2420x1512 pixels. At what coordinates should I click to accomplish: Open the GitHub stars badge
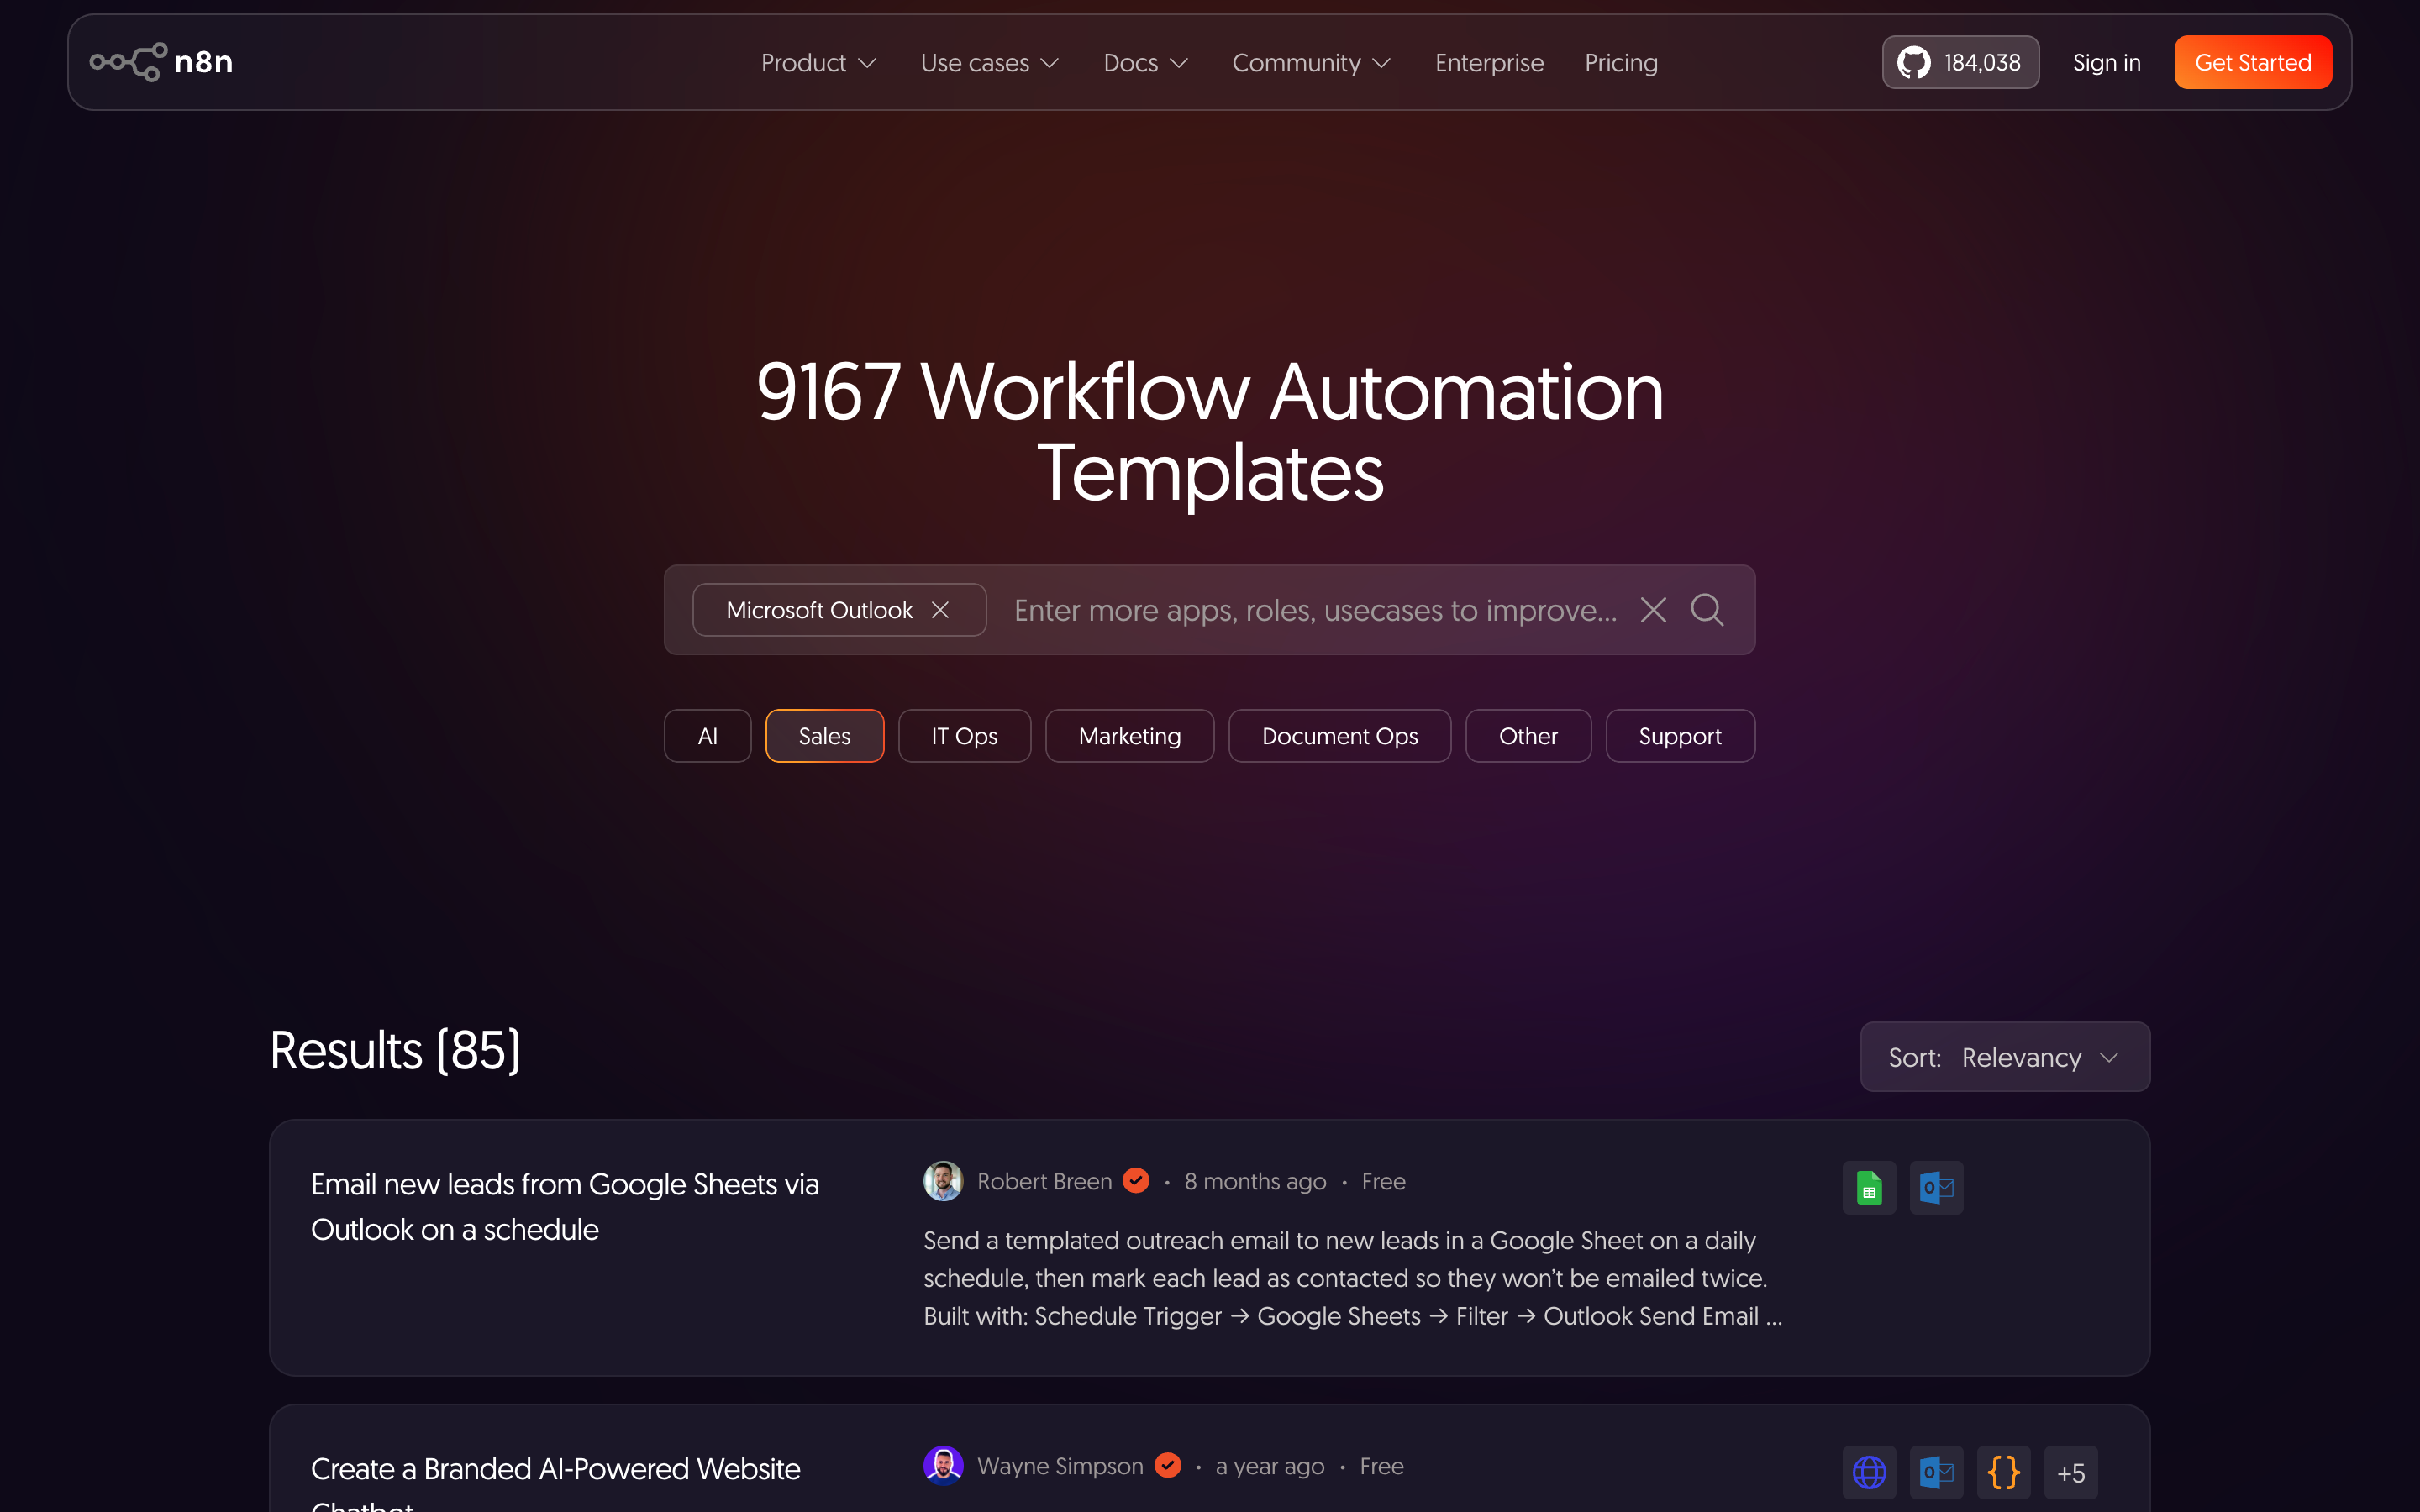[x=1960, y=62]
